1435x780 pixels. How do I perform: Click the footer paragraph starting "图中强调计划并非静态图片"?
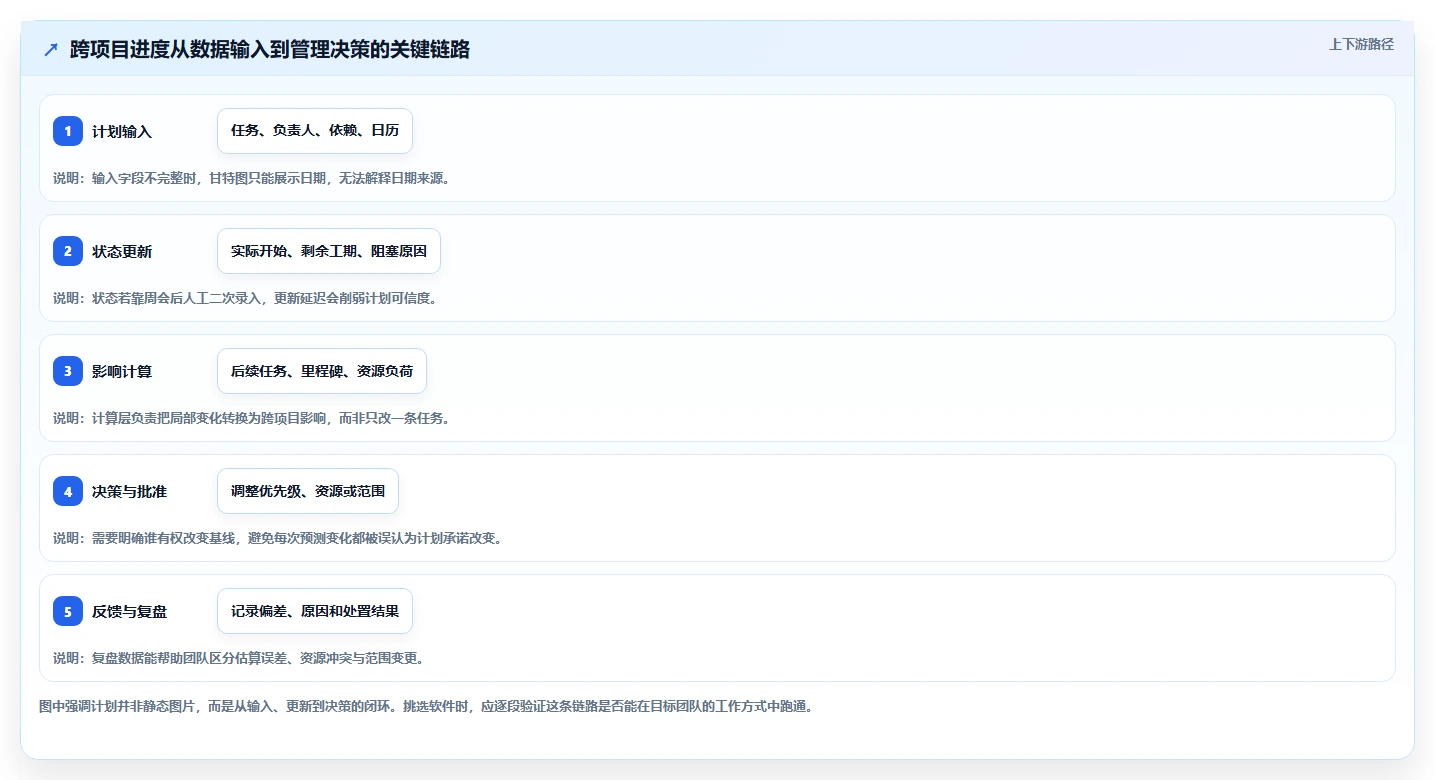[426, 706]
